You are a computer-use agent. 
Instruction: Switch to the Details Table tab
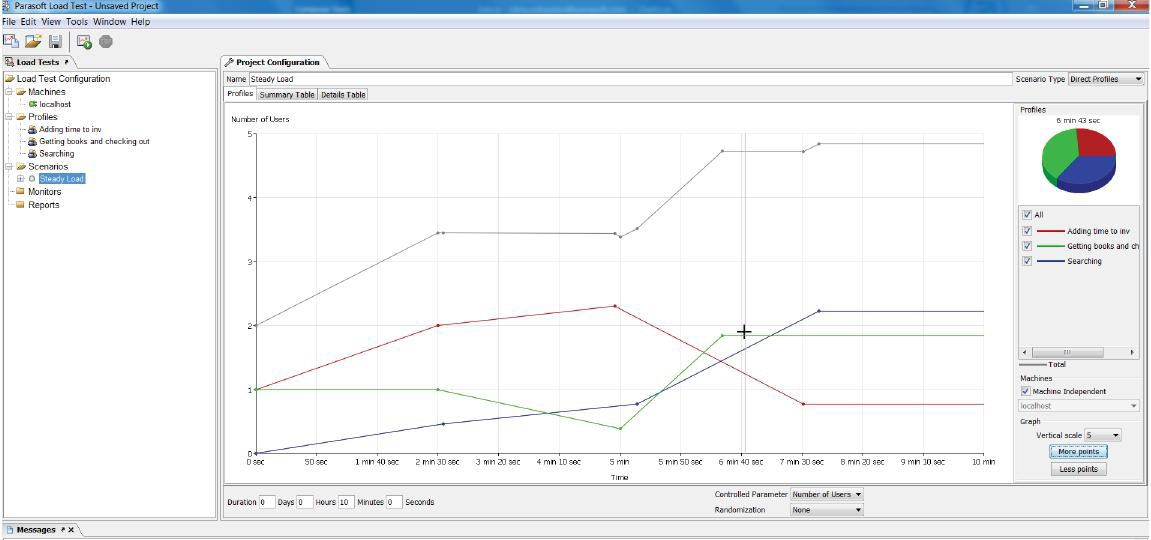343,95
